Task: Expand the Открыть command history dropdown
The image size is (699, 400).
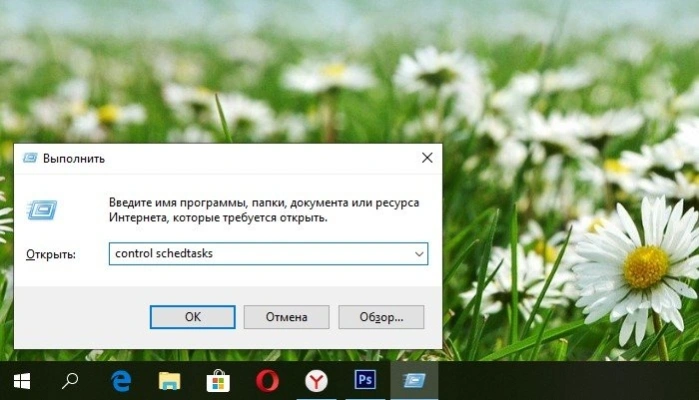Action: pos(419,254)
